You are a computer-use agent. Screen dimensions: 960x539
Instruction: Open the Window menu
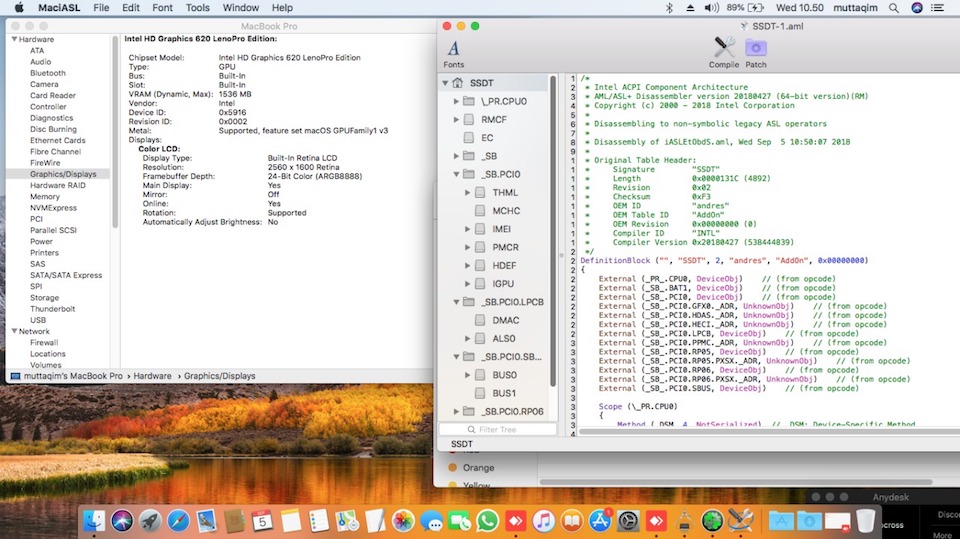(x=240, y=8)
